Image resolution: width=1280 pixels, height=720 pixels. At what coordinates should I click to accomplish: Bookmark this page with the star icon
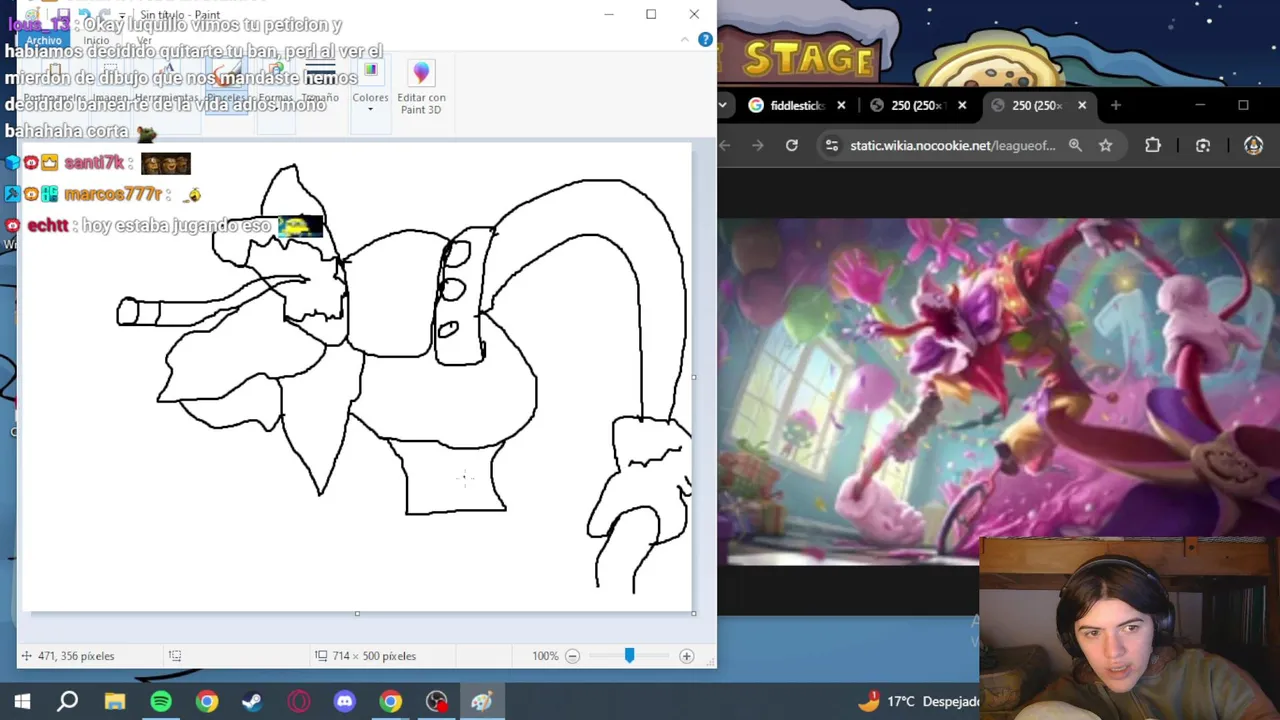1105,145
